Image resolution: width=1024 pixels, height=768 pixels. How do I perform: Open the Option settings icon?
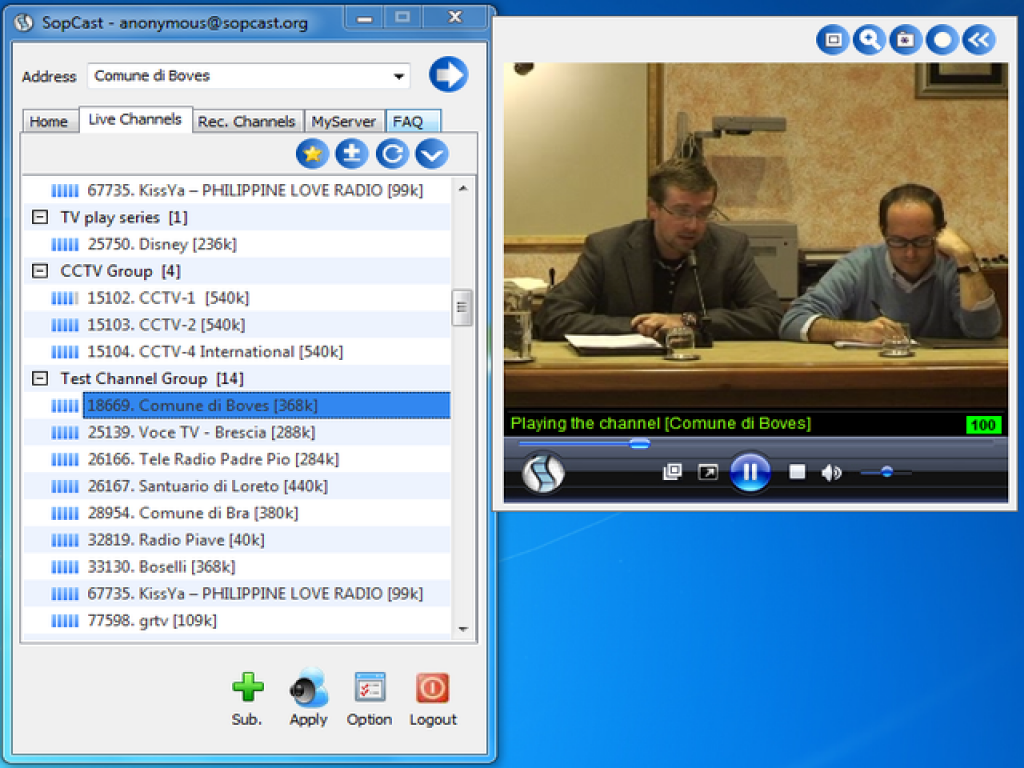point(370,687)
